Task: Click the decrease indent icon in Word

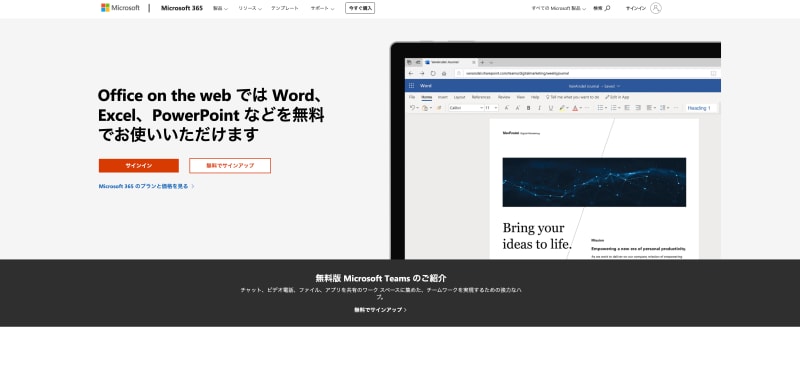Action: pos(627,108)
